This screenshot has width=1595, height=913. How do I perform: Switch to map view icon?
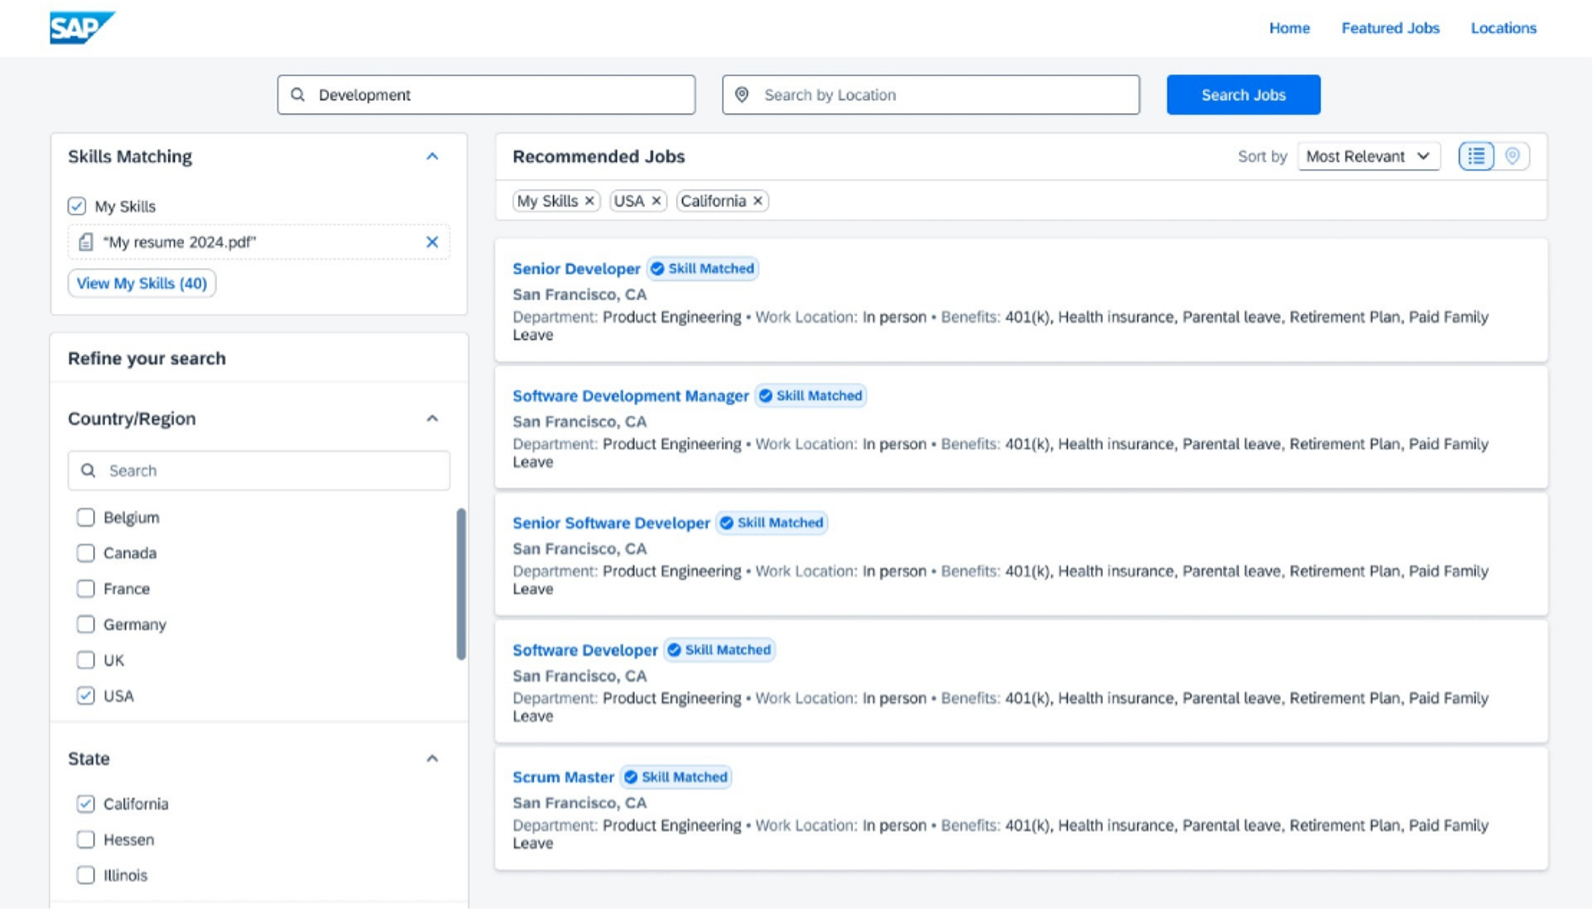coord(1515,156)
